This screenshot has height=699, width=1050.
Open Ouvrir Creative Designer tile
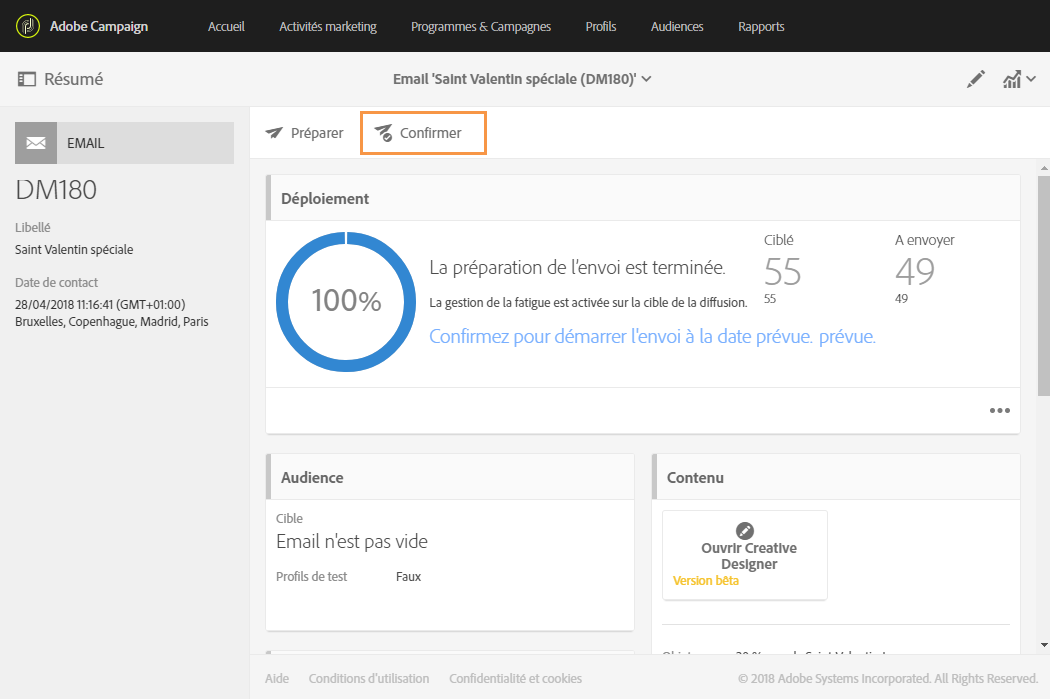tap(745, 555)
